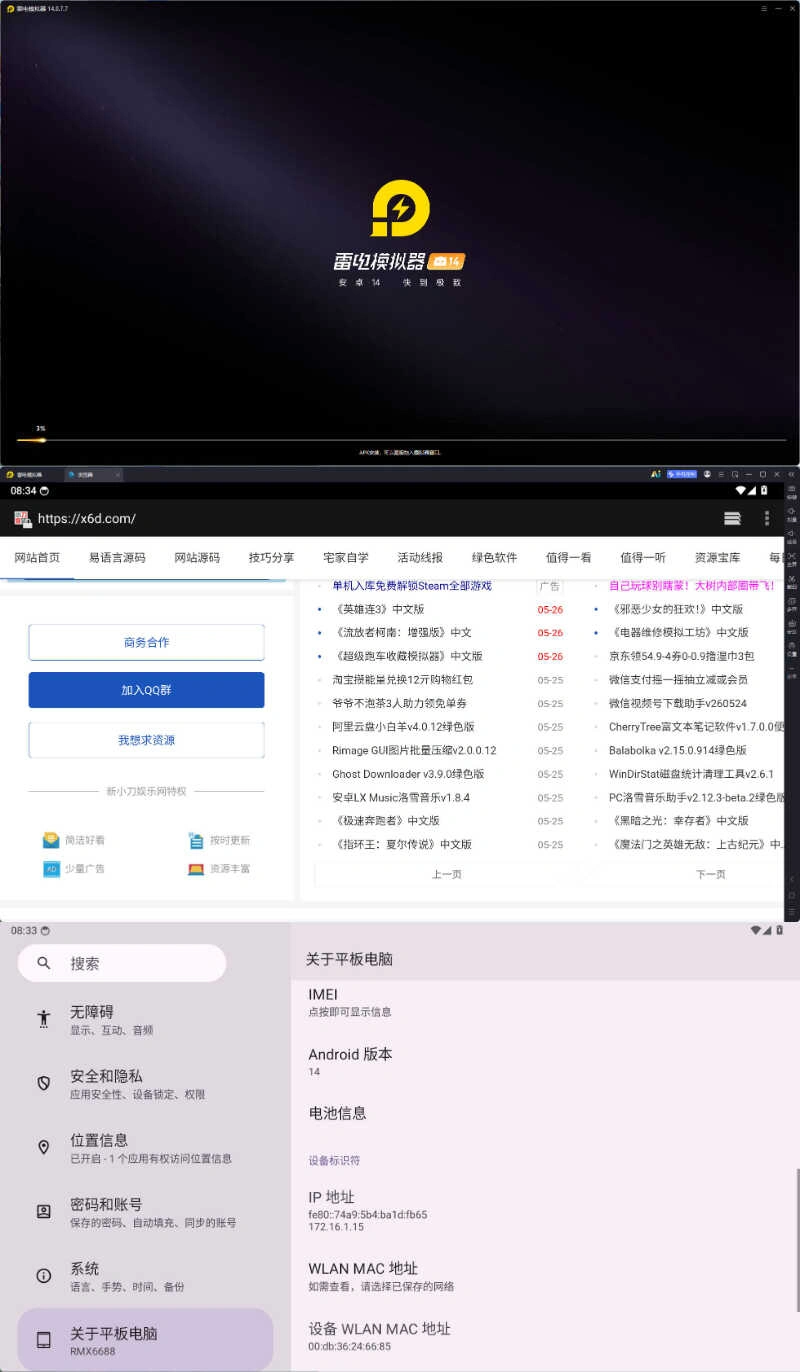Open the 值得一看 navigation tab
The image size is (800, 1372).
point(569,558)
